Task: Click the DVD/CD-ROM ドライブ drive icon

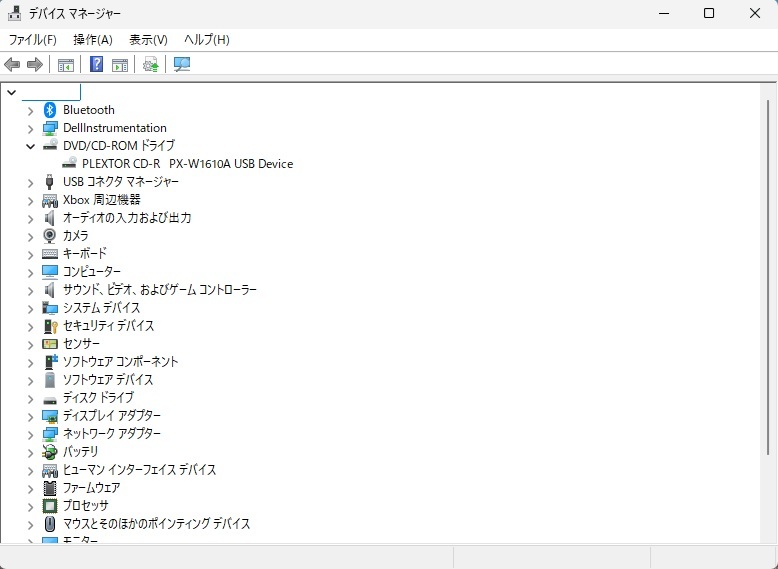Action: pyautogui.click(x=50, y=145)
